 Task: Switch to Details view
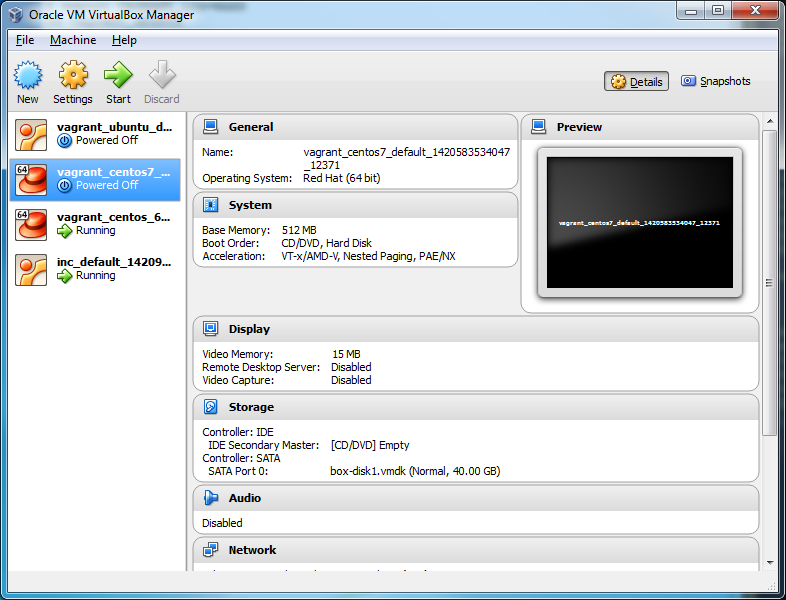pyautogui.click(x=637, y=82)
